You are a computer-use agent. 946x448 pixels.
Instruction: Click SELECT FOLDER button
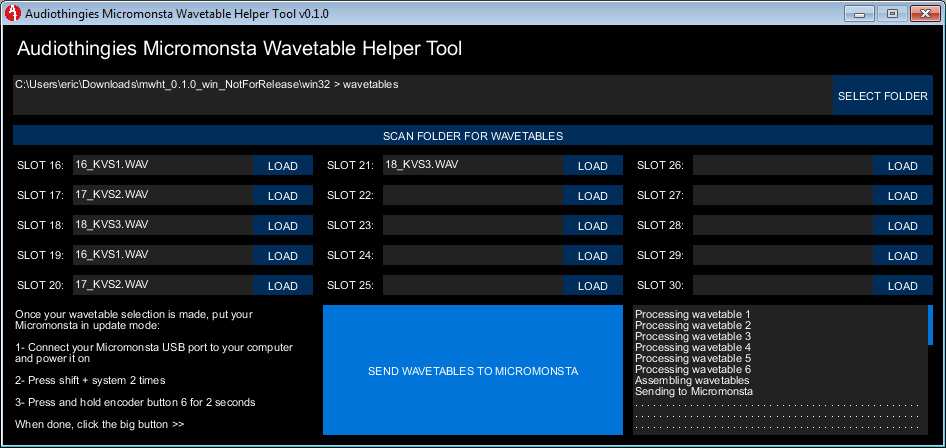pyautogui.click(x=883, y=96)
